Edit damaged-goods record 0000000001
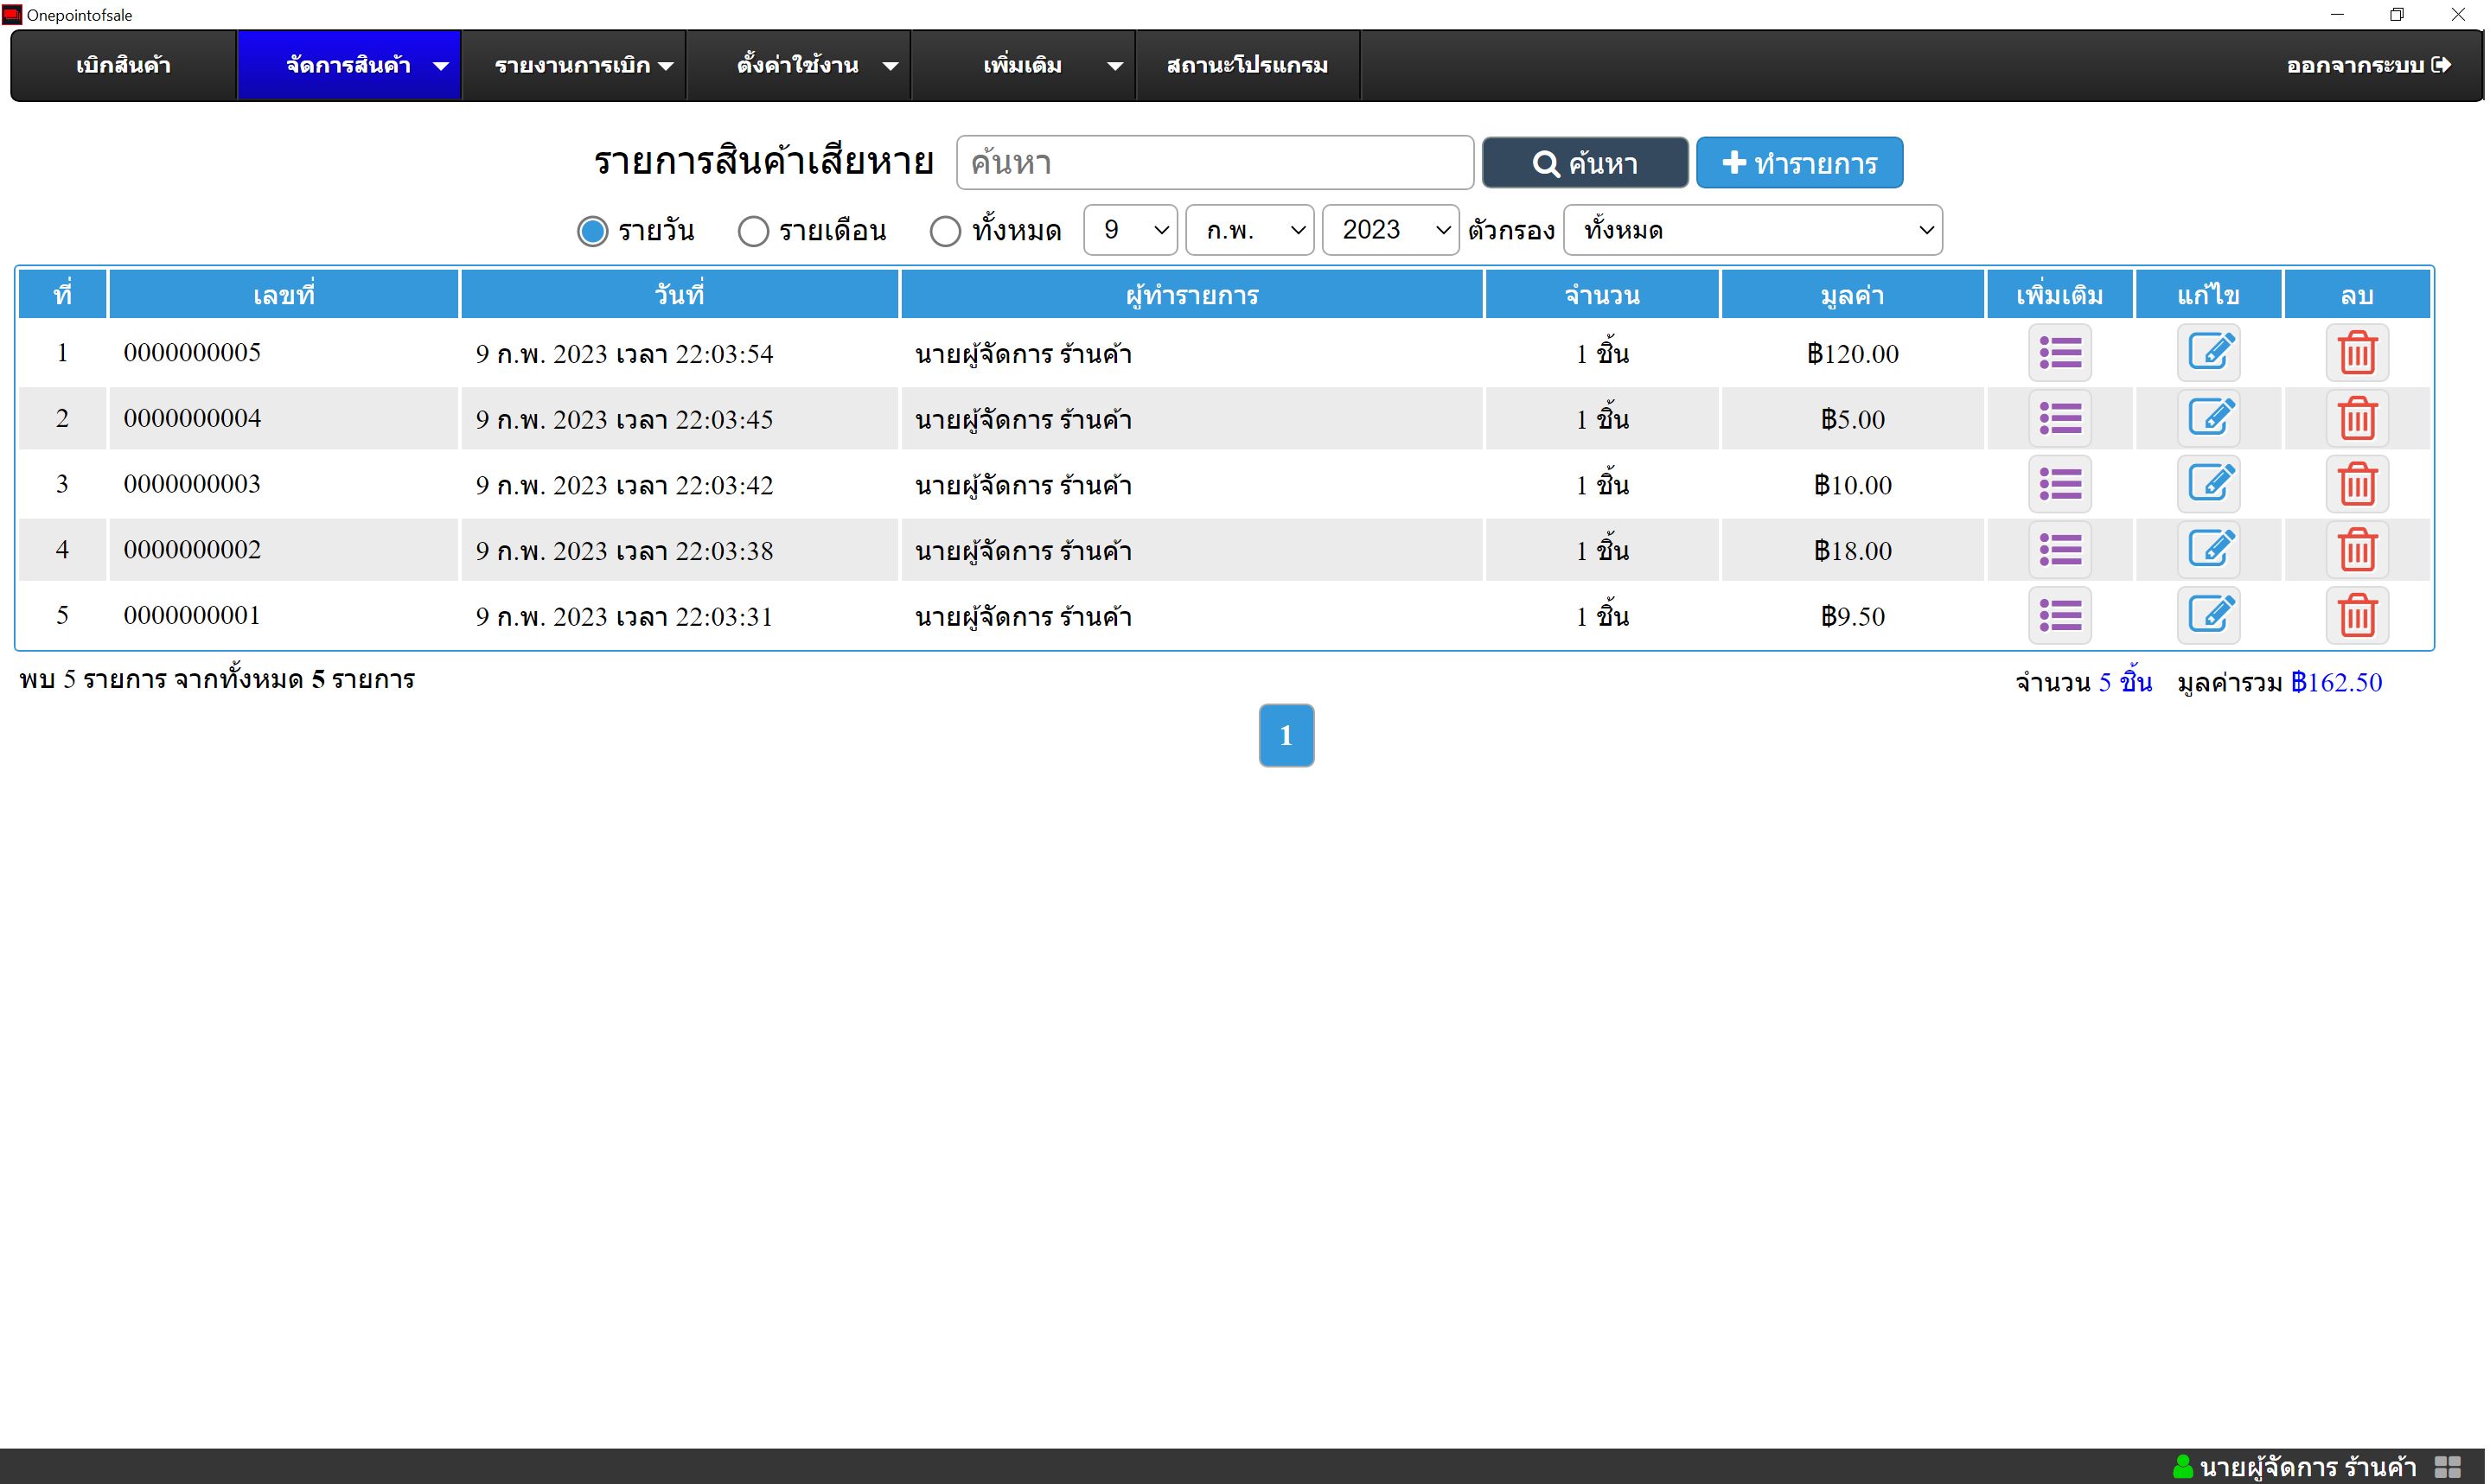The width and height of the screenshot is (2490, 1484). pos(2208,615)
